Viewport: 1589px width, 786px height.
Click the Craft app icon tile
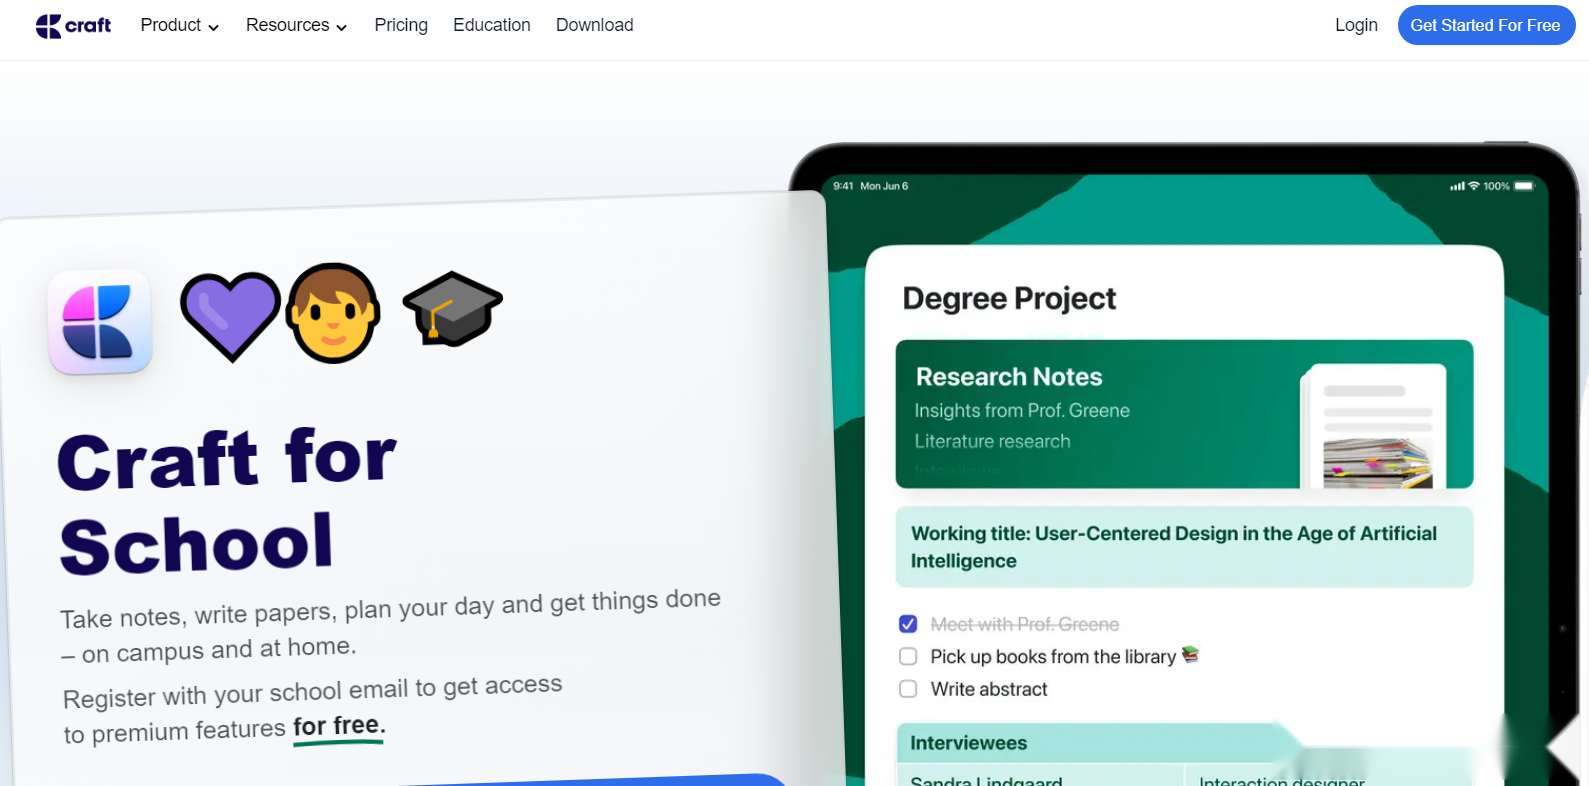[x=100, y=322]
